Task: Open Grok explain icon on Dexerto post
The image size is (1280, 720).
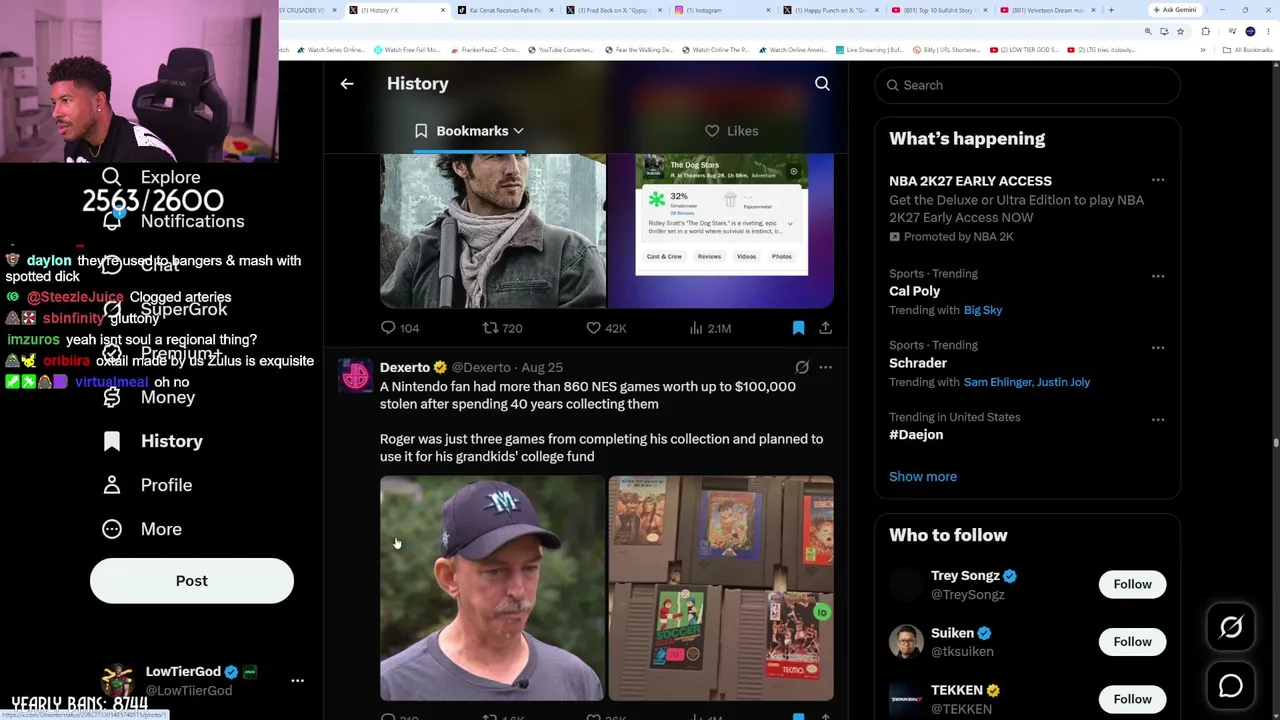Action: point(802,367)
